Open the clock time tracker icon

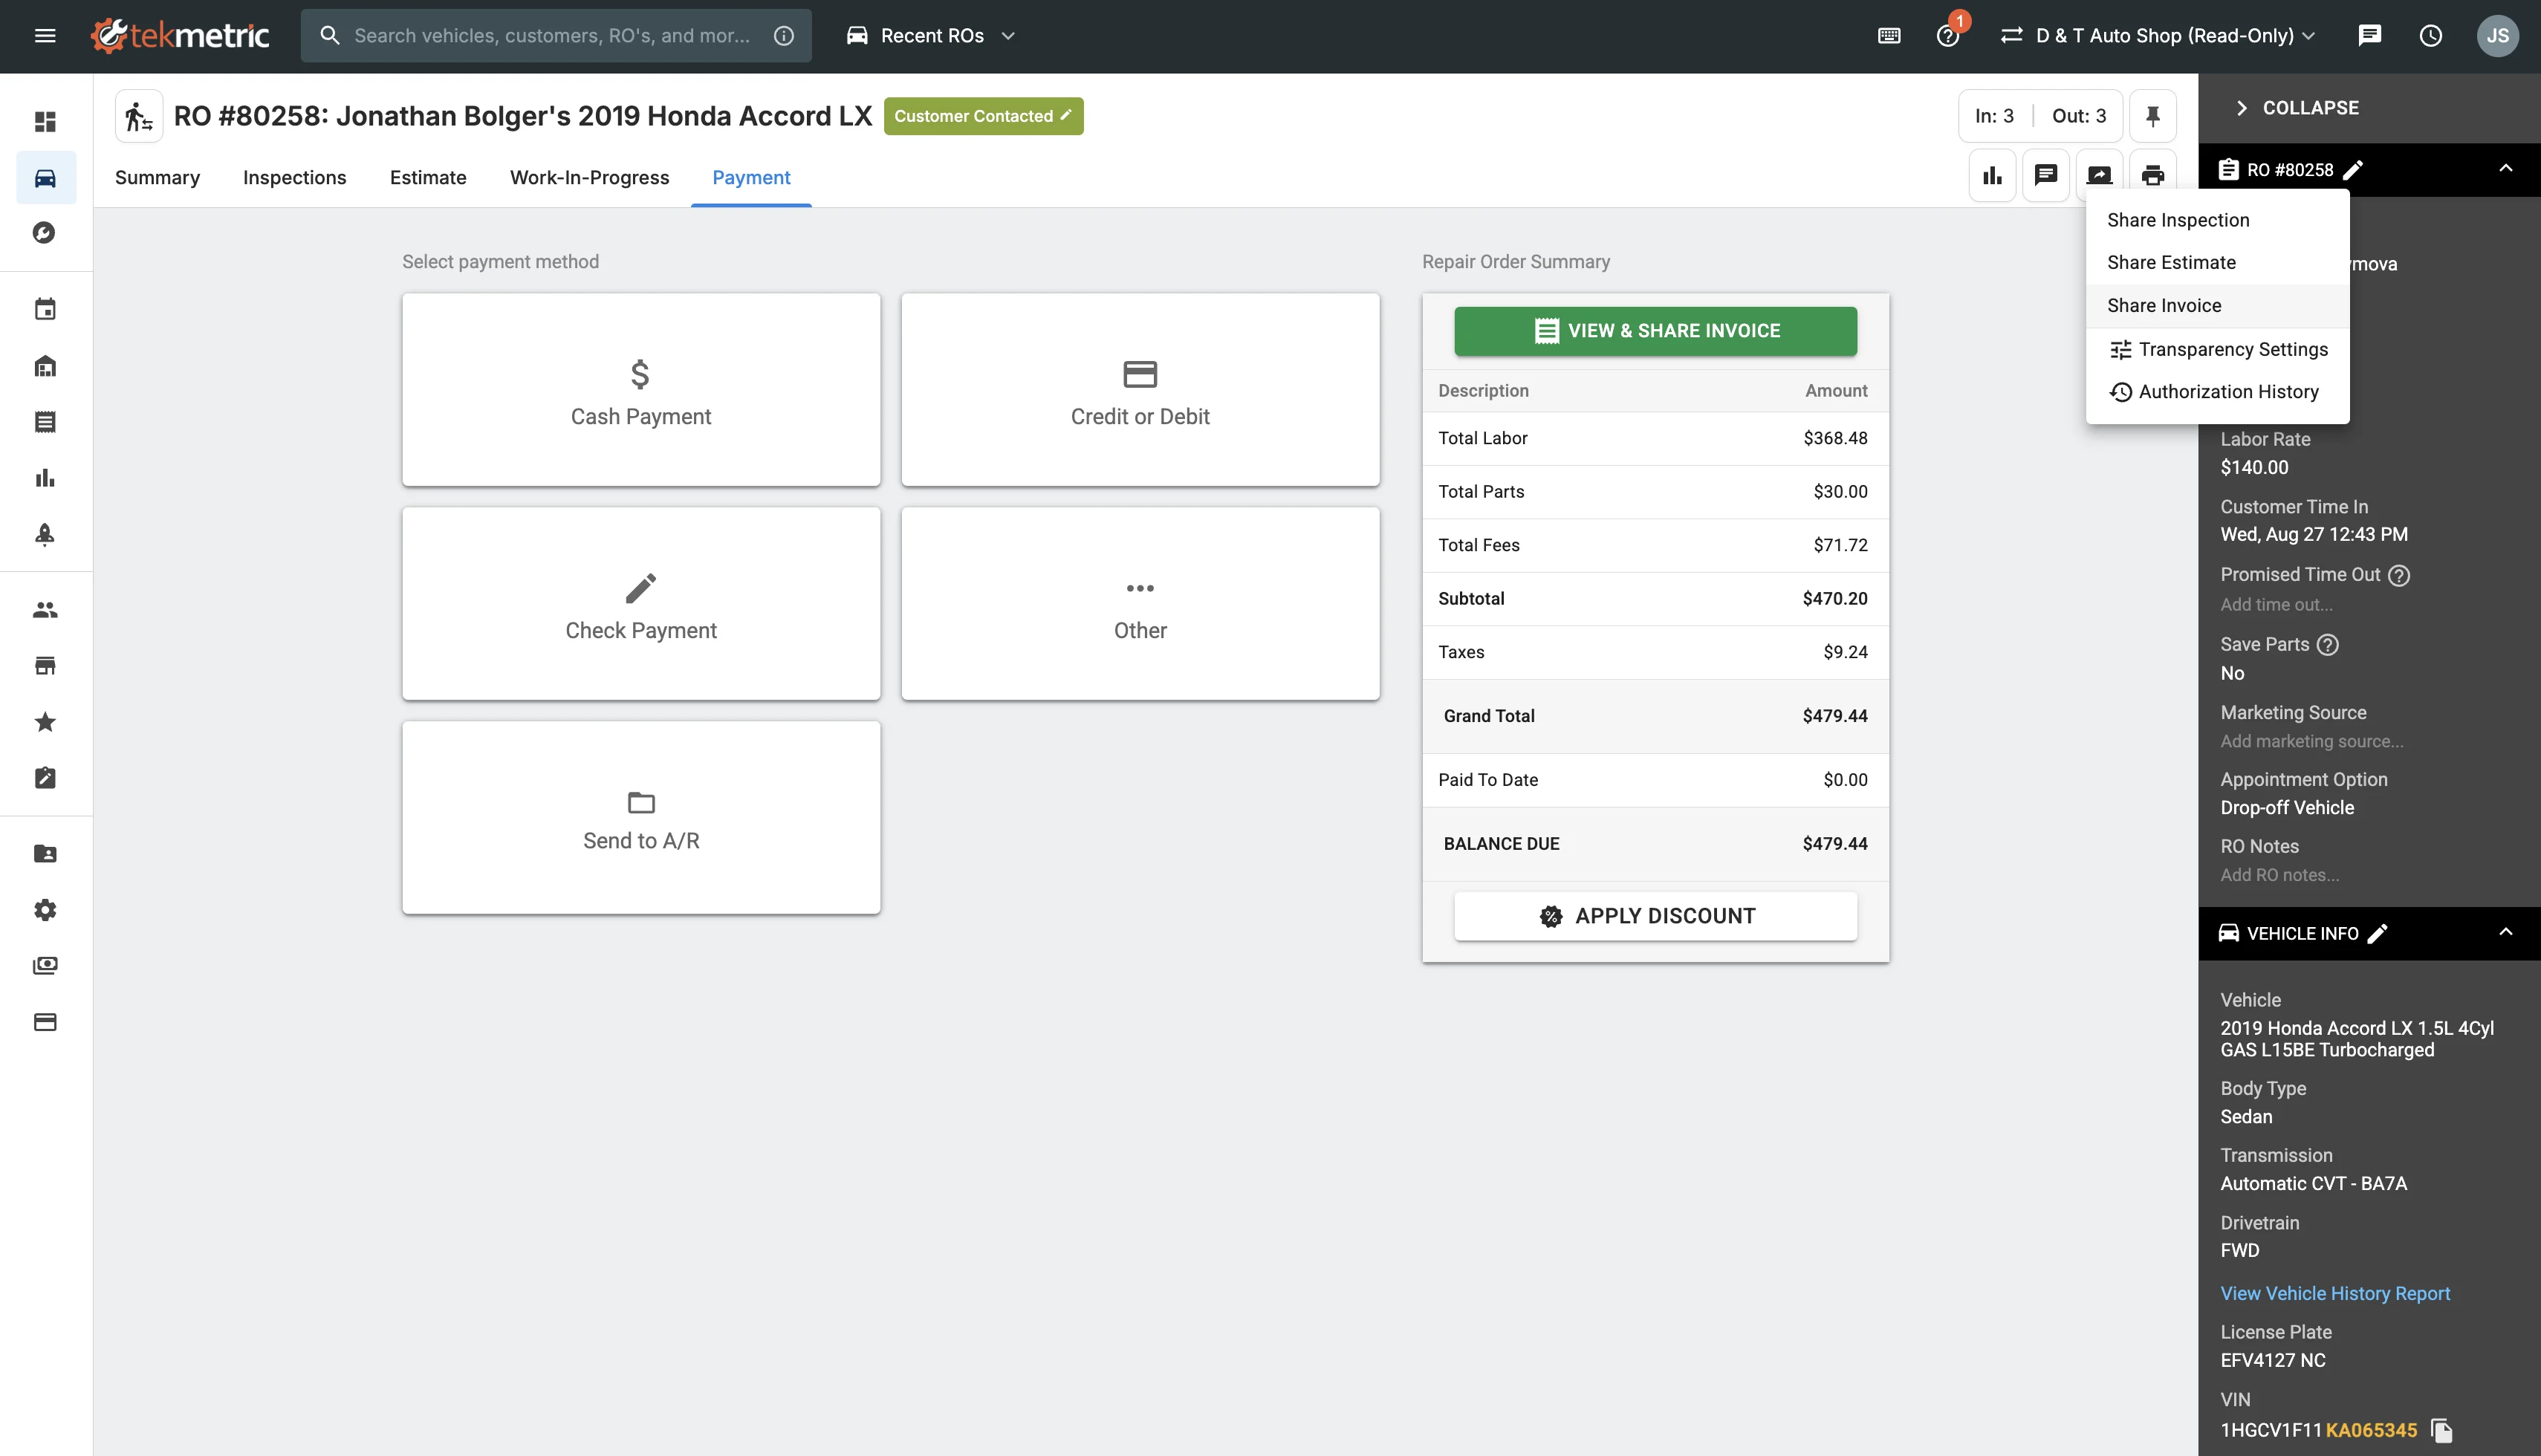click(2430, 36)
